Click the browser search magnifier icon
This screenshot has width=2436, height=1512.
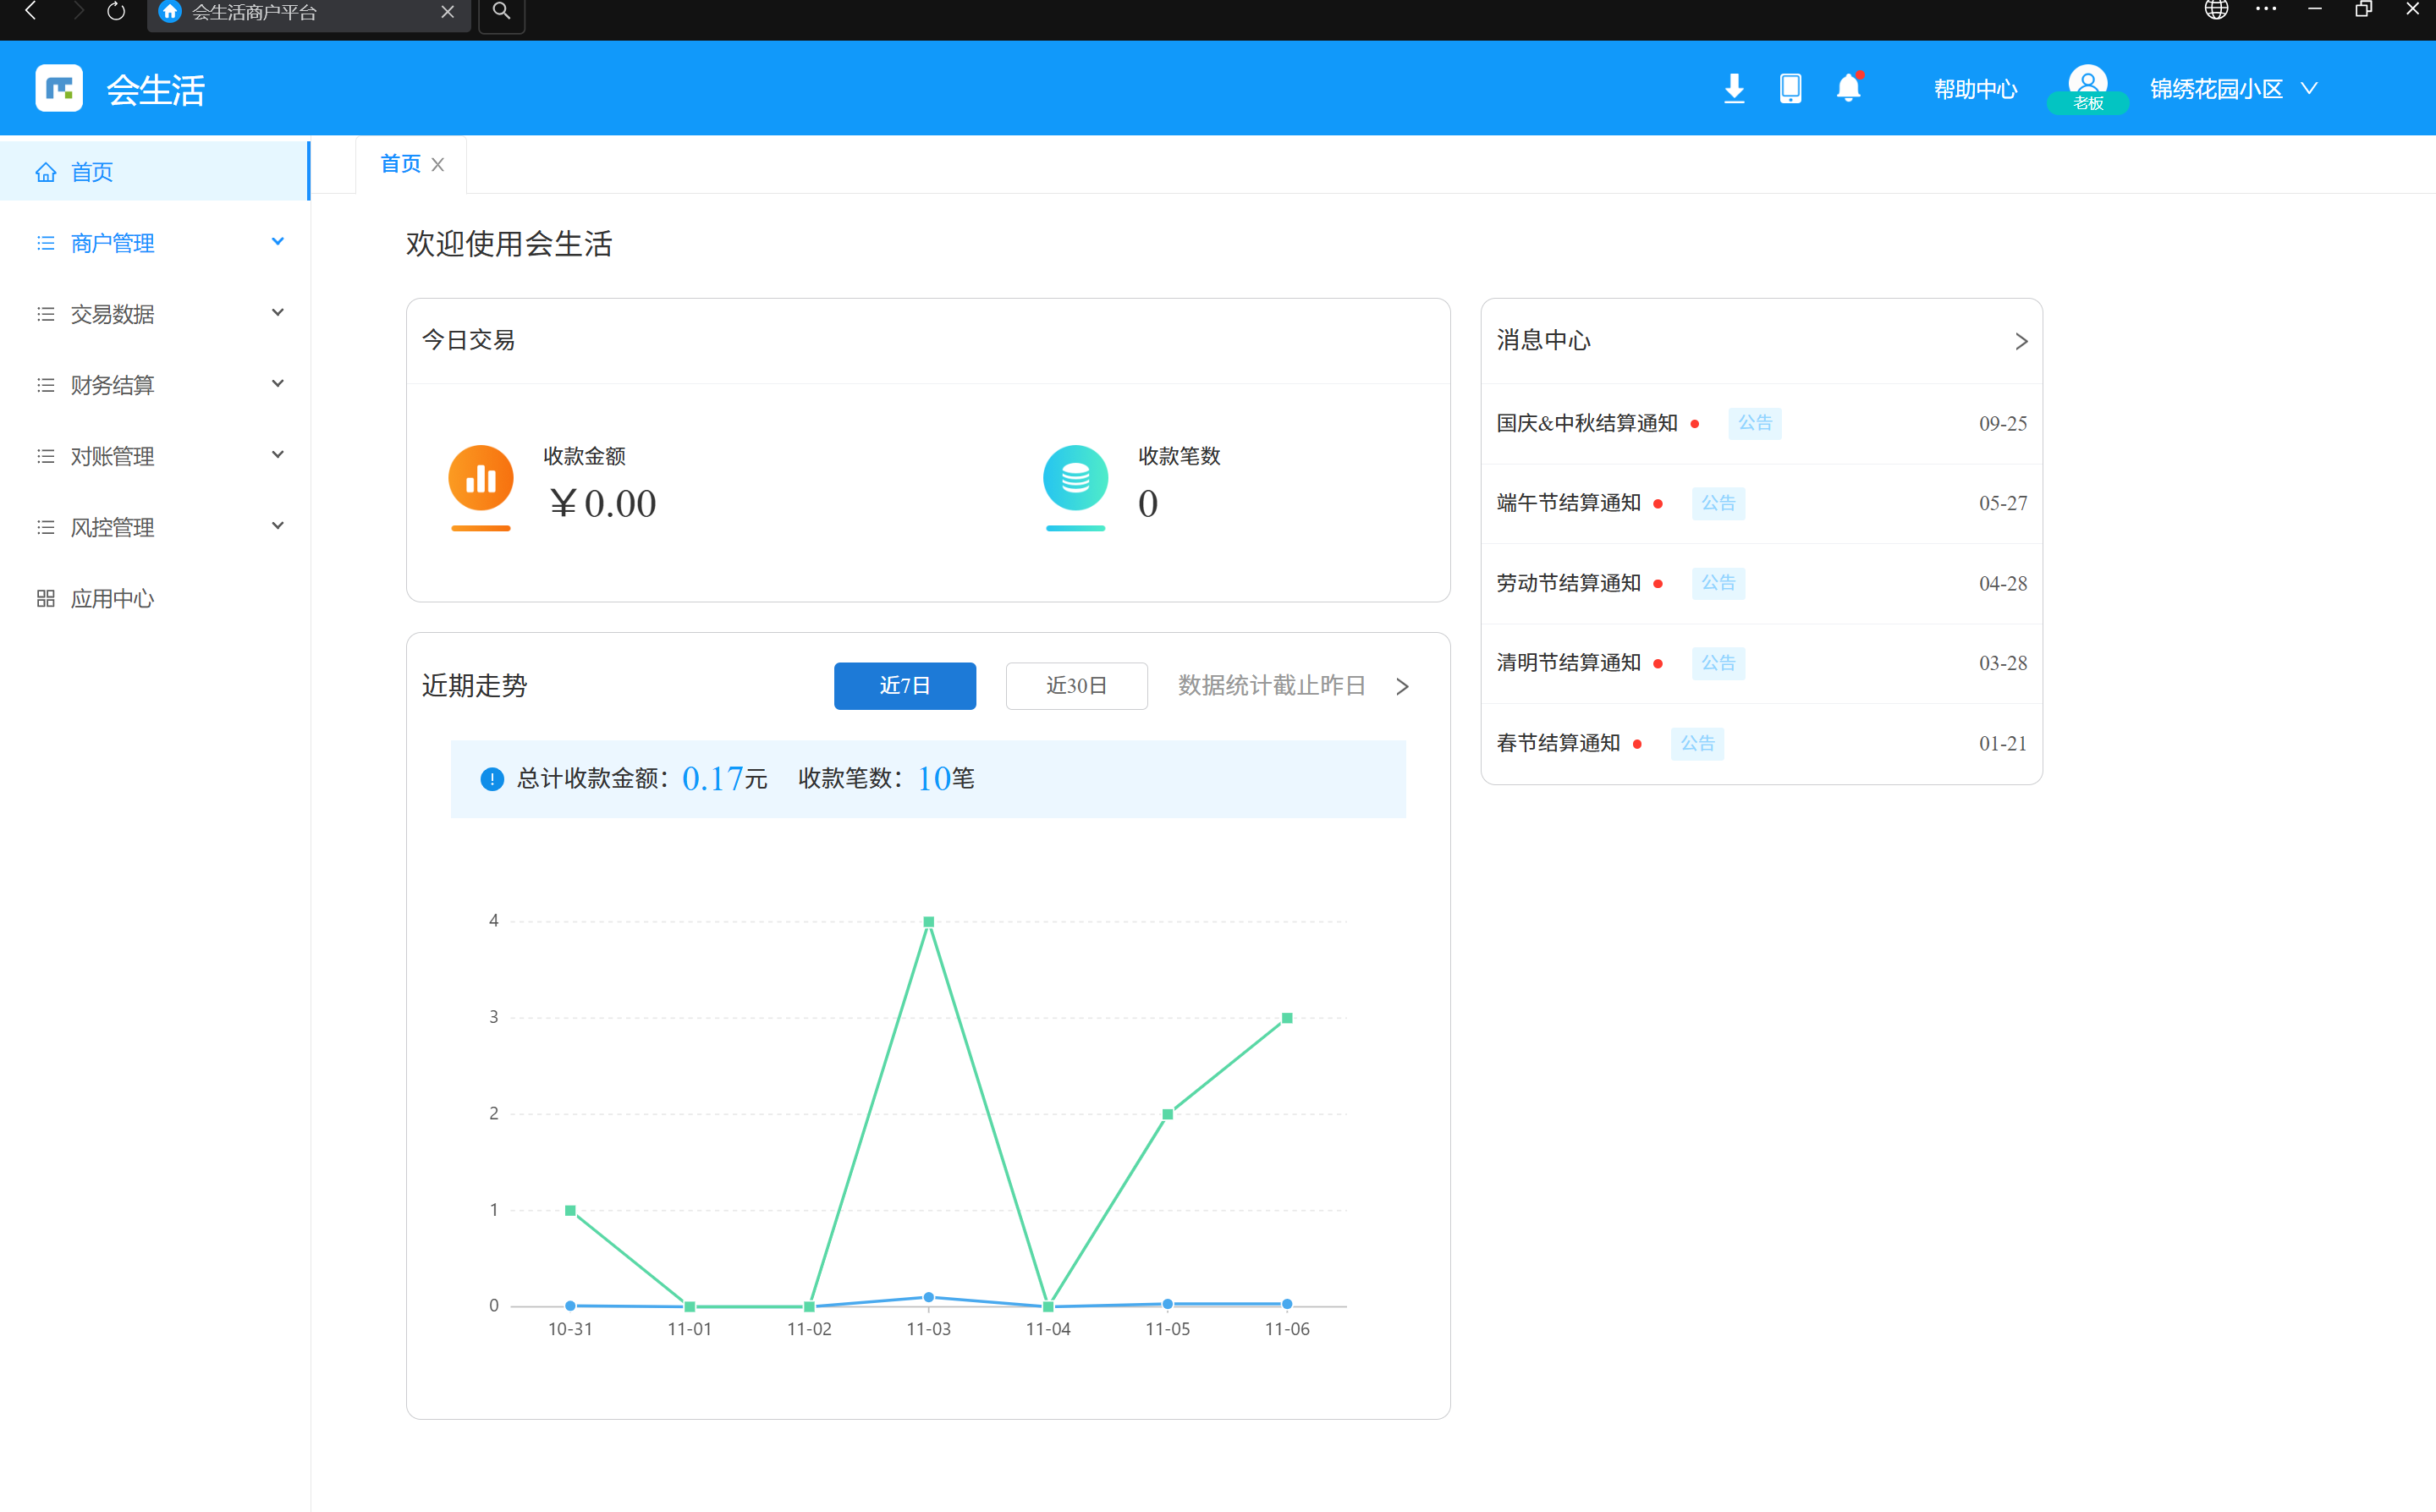[502, 12]
